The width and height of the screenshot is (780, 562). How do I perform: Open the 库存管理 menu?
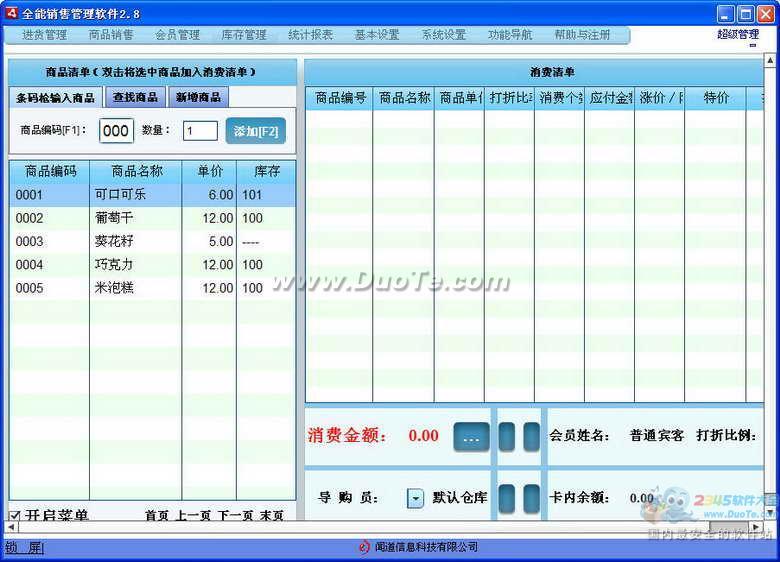tap(244, 35)
